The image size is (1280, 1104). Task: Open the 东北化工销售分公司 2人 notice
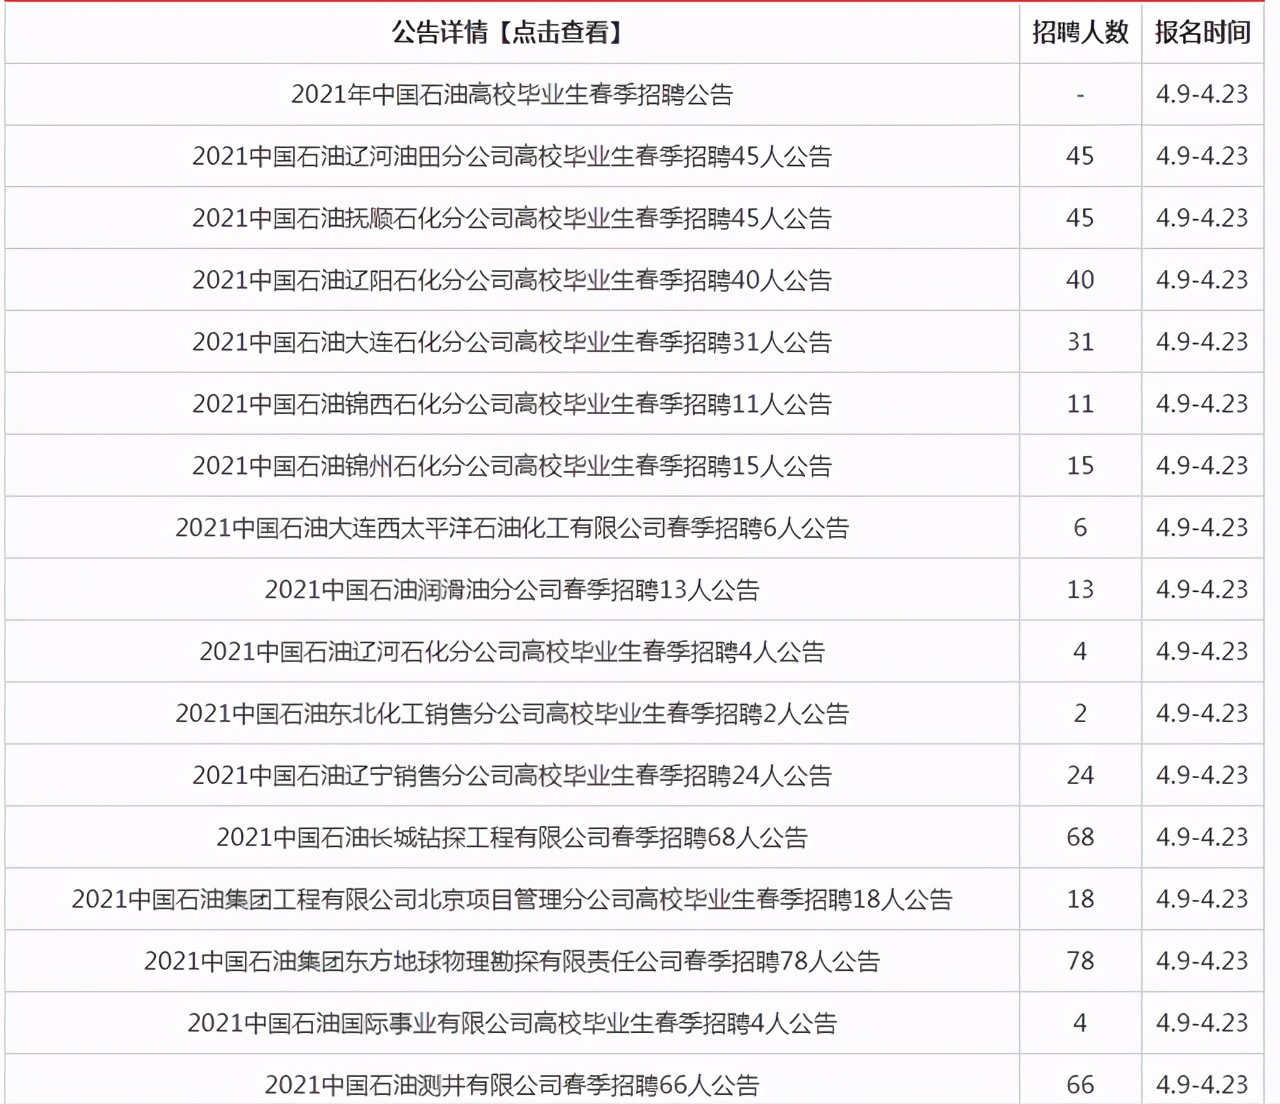point(512,714)
